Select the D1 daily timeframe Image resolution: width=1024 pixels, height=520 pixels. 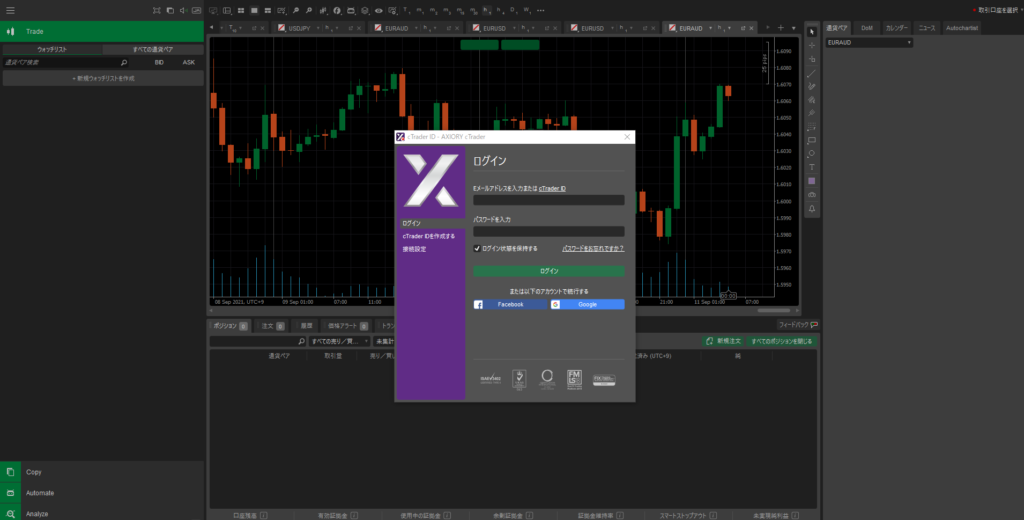[513, 10]
